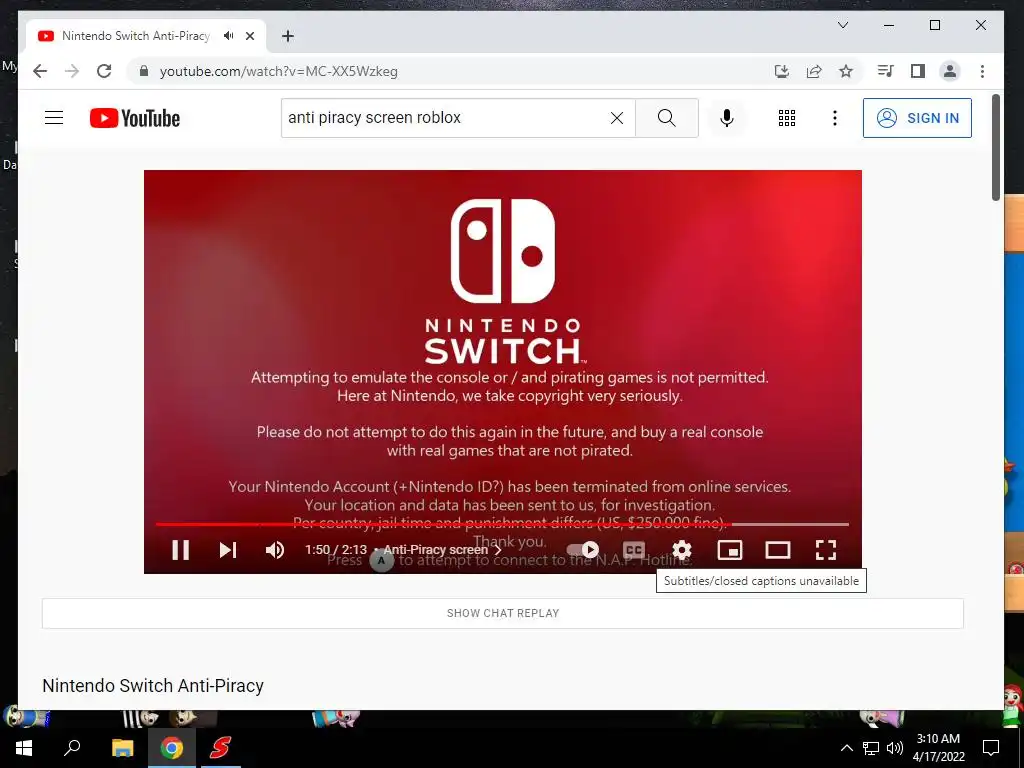Enter full screen video mode
Image resolution: width=1024 pixels, height=768 pixels.
[x=826, y=550]
